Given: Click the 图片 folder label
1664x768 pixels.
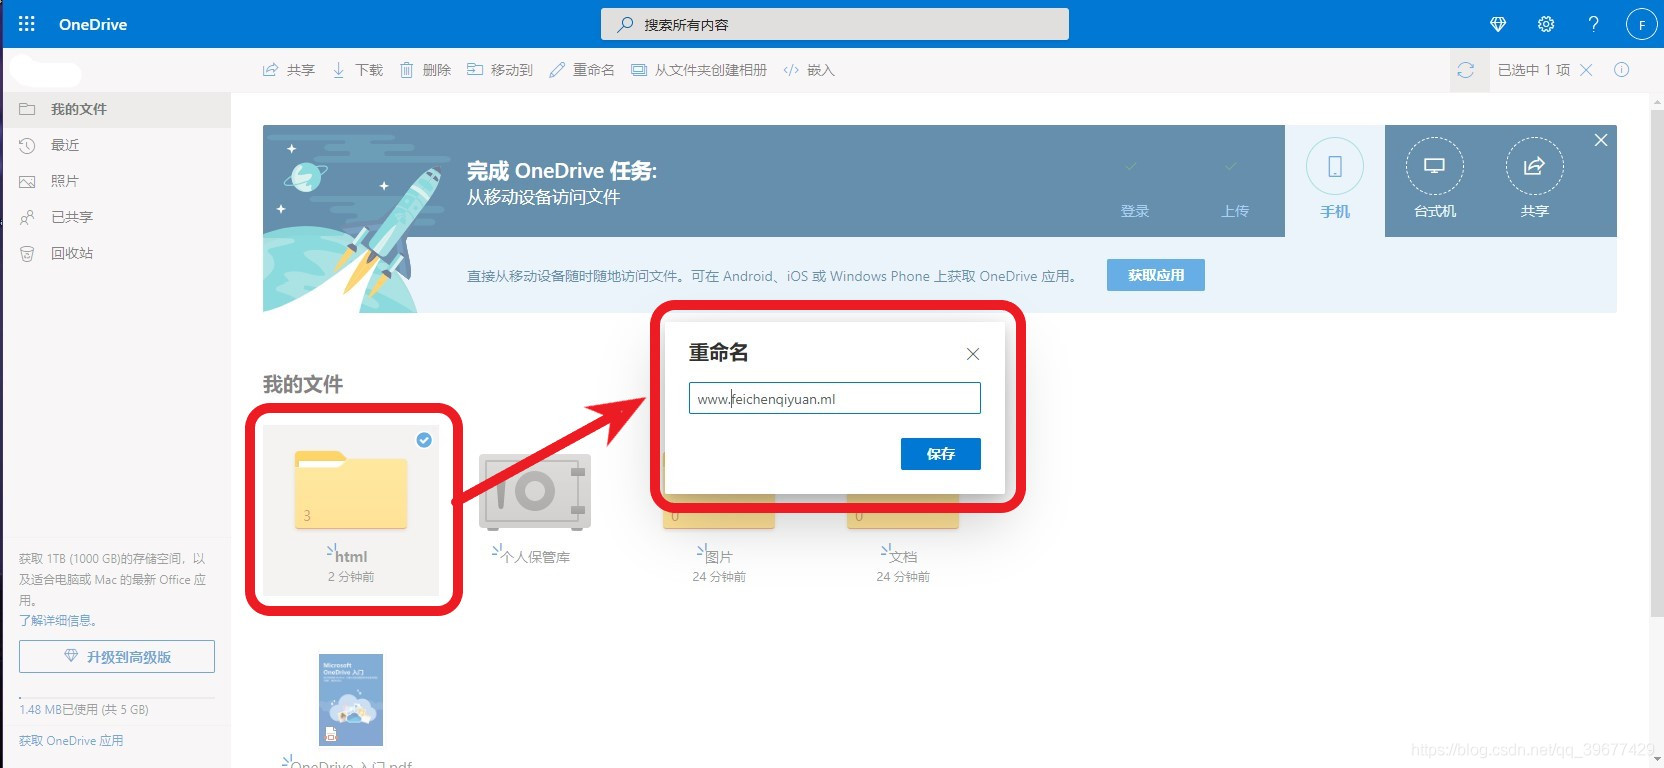Looking at the screenshot, I should click(x=719, y=557).
